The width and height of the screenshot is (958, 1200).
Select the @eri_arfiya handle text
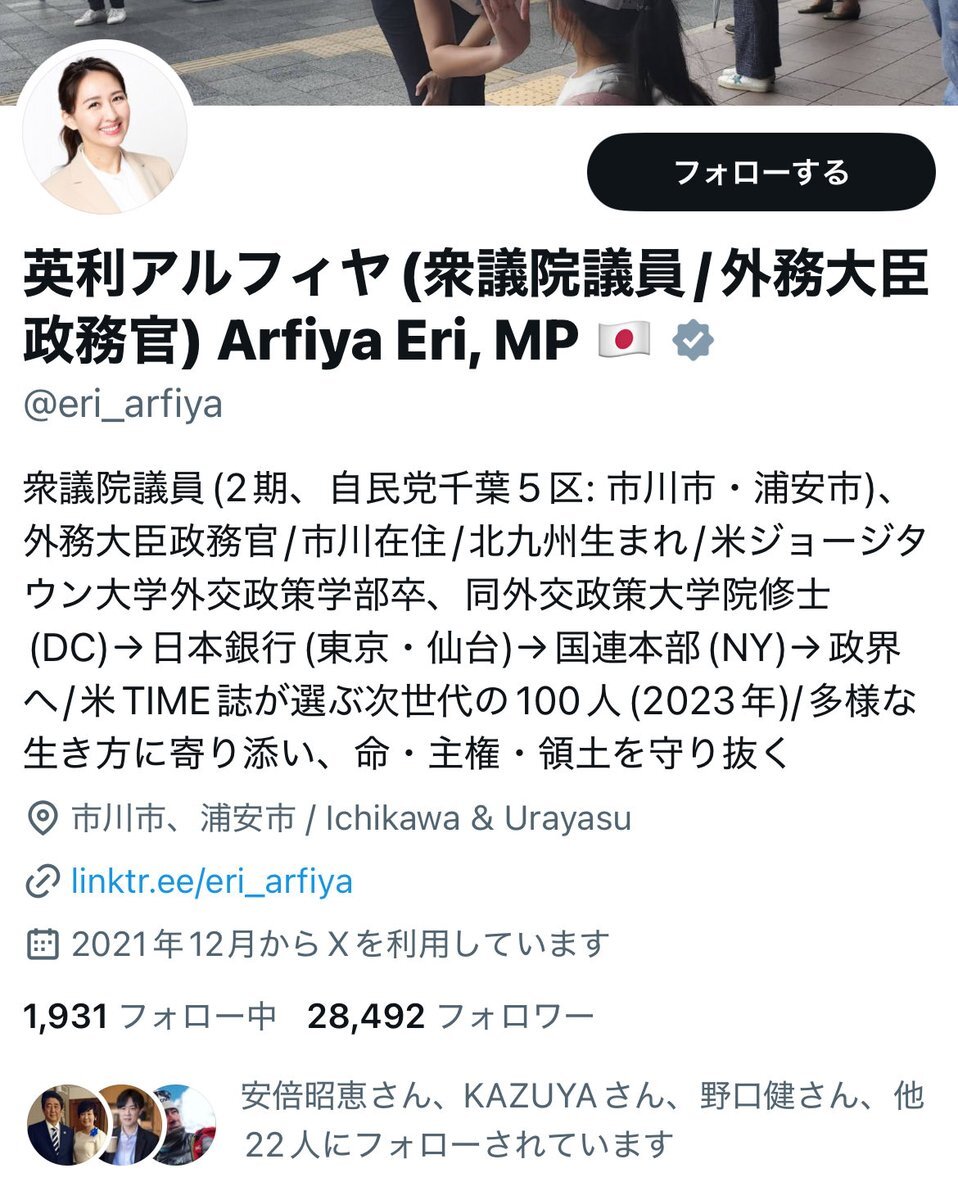(x=123, y=406)
